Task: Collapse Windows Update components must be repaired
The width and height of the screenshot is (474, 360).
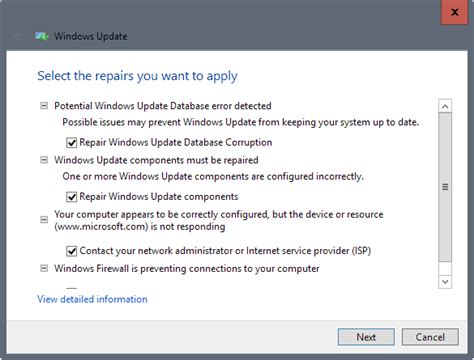Action: click(44, 160)
